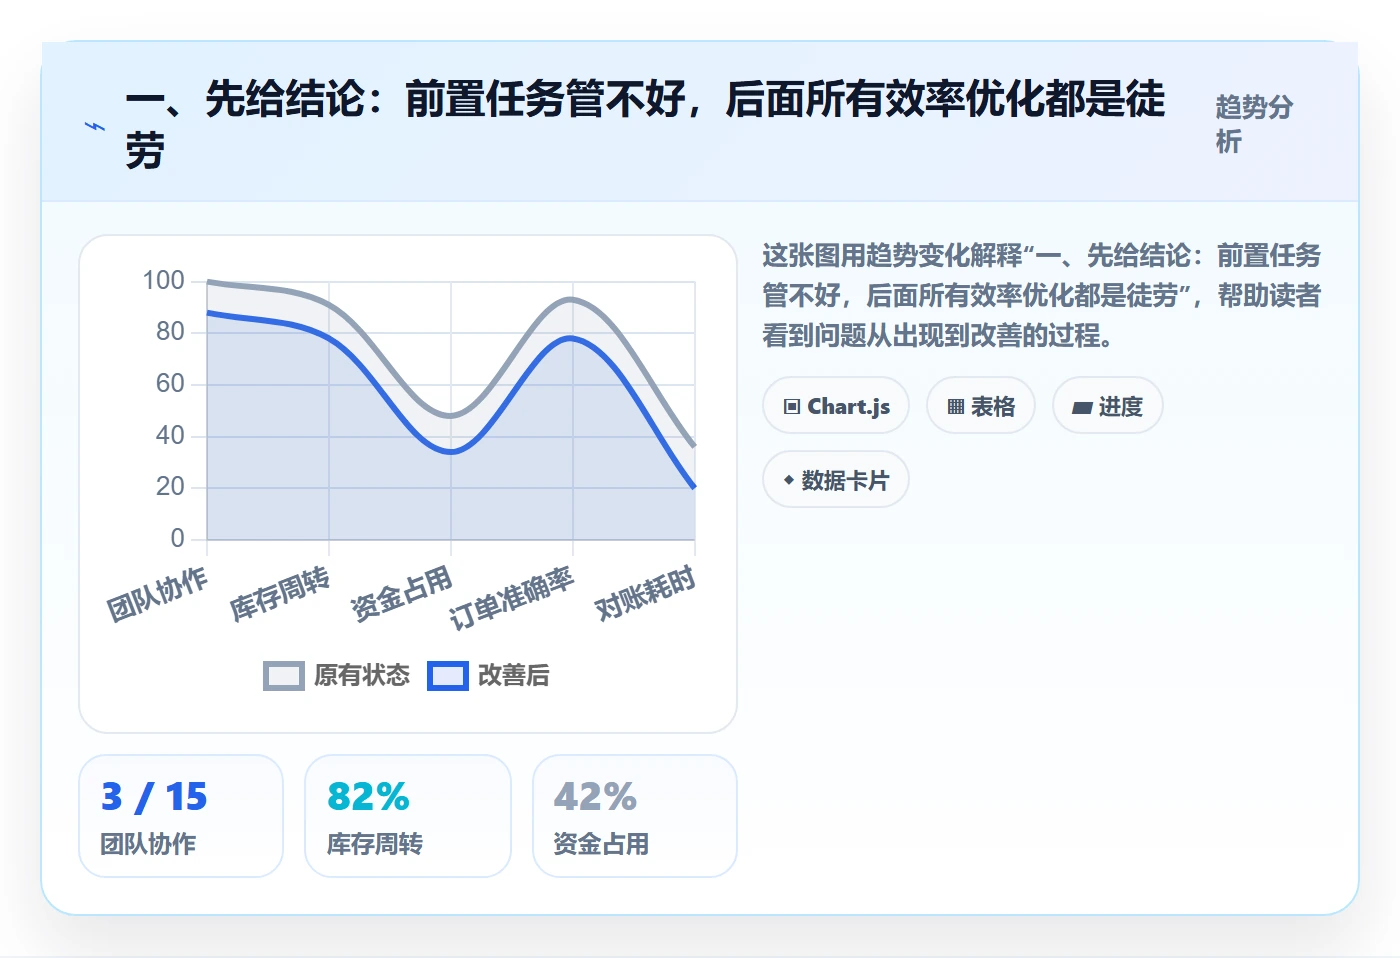
Task: Open the 3 / 15 团队协作 stat card
Action: 181,816
